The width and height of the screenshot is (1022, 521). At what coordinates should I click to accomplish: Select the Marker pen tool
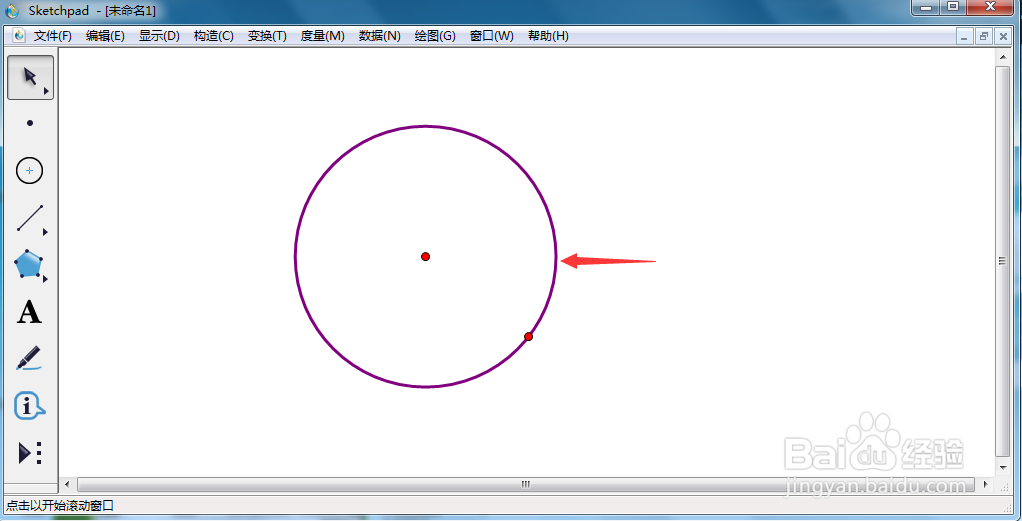(x=29, y=359)
